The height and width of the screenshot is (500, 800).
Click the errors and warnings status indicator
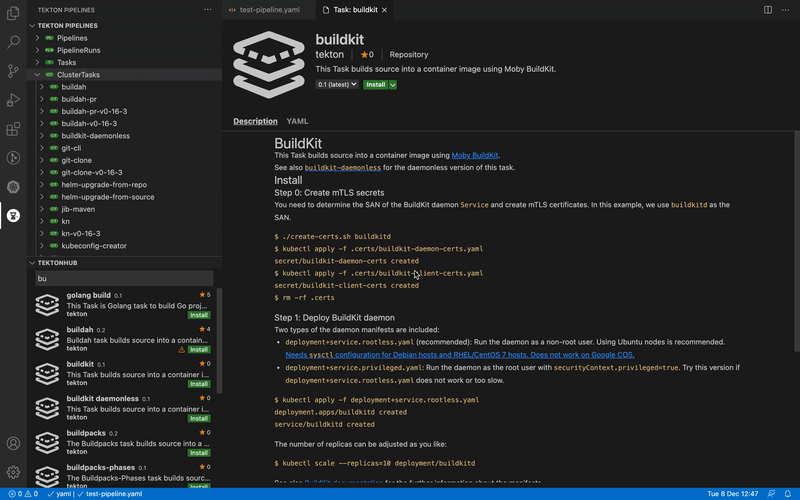coord(23,494)
